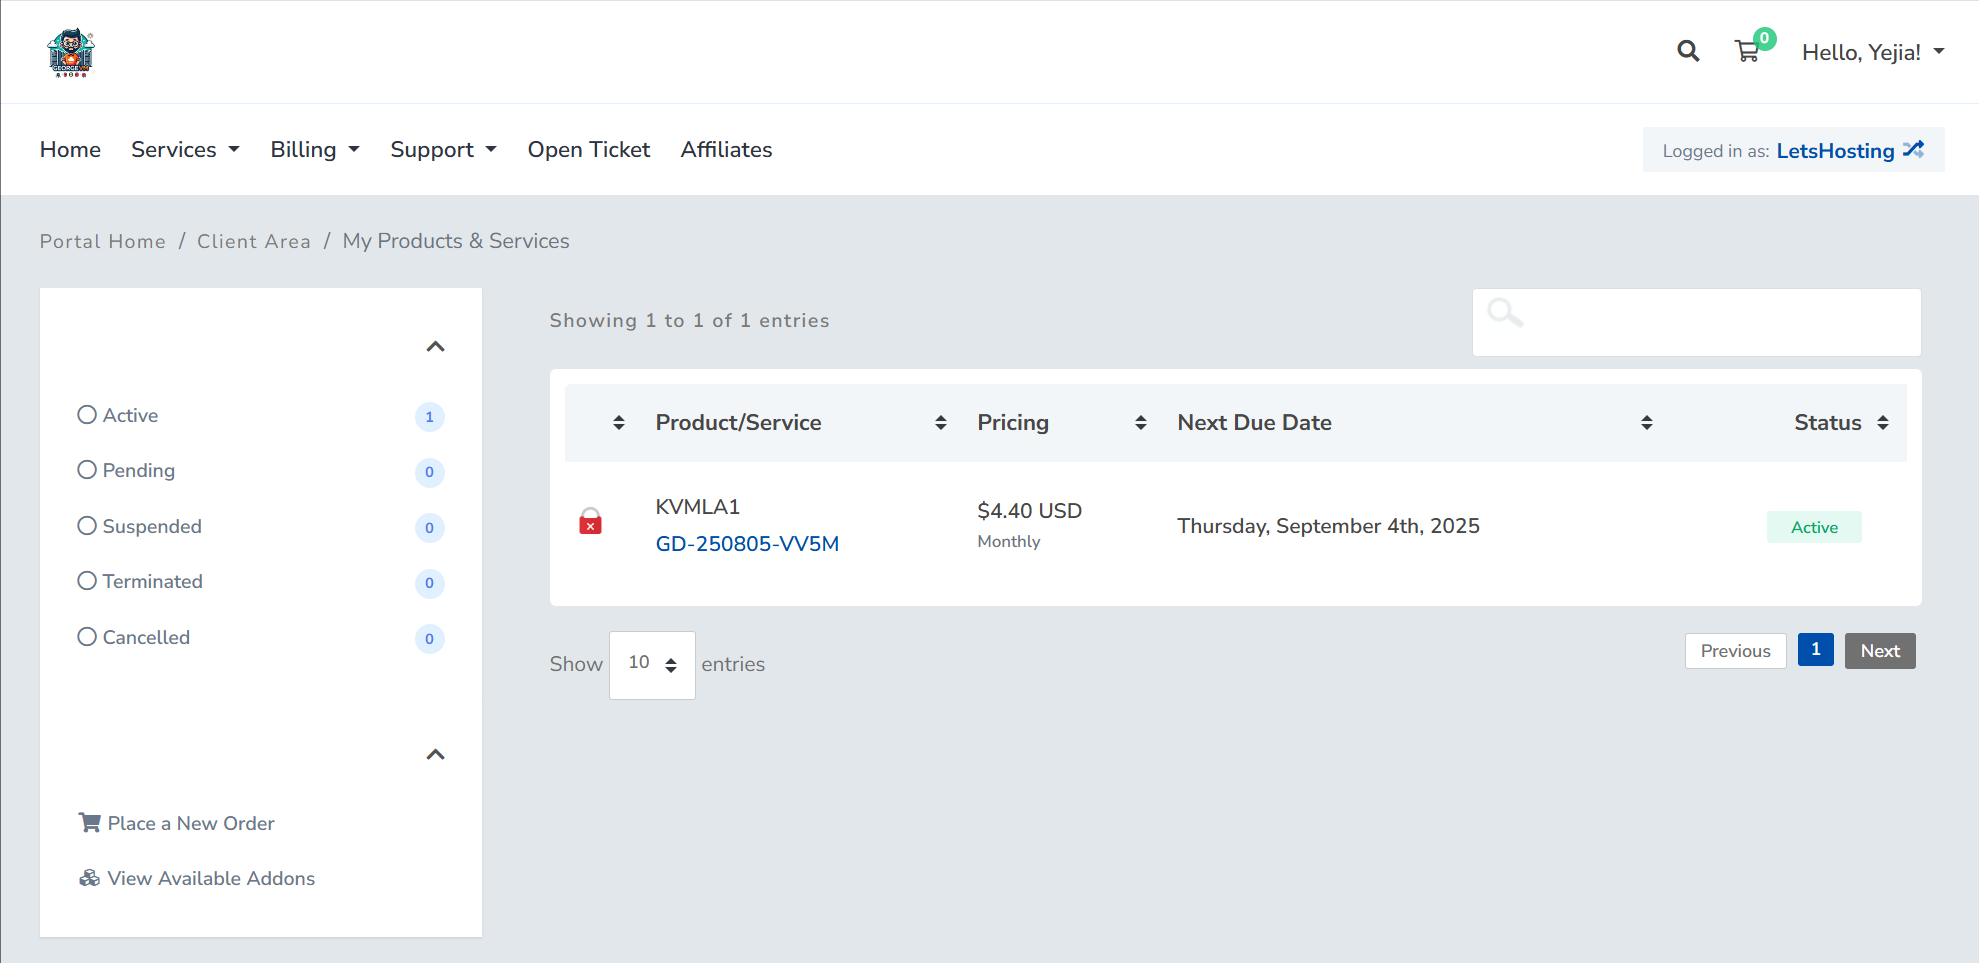Screen dimensions: 1979x963
Task: Click the site logo in header
Action: (x=71, y=52)
